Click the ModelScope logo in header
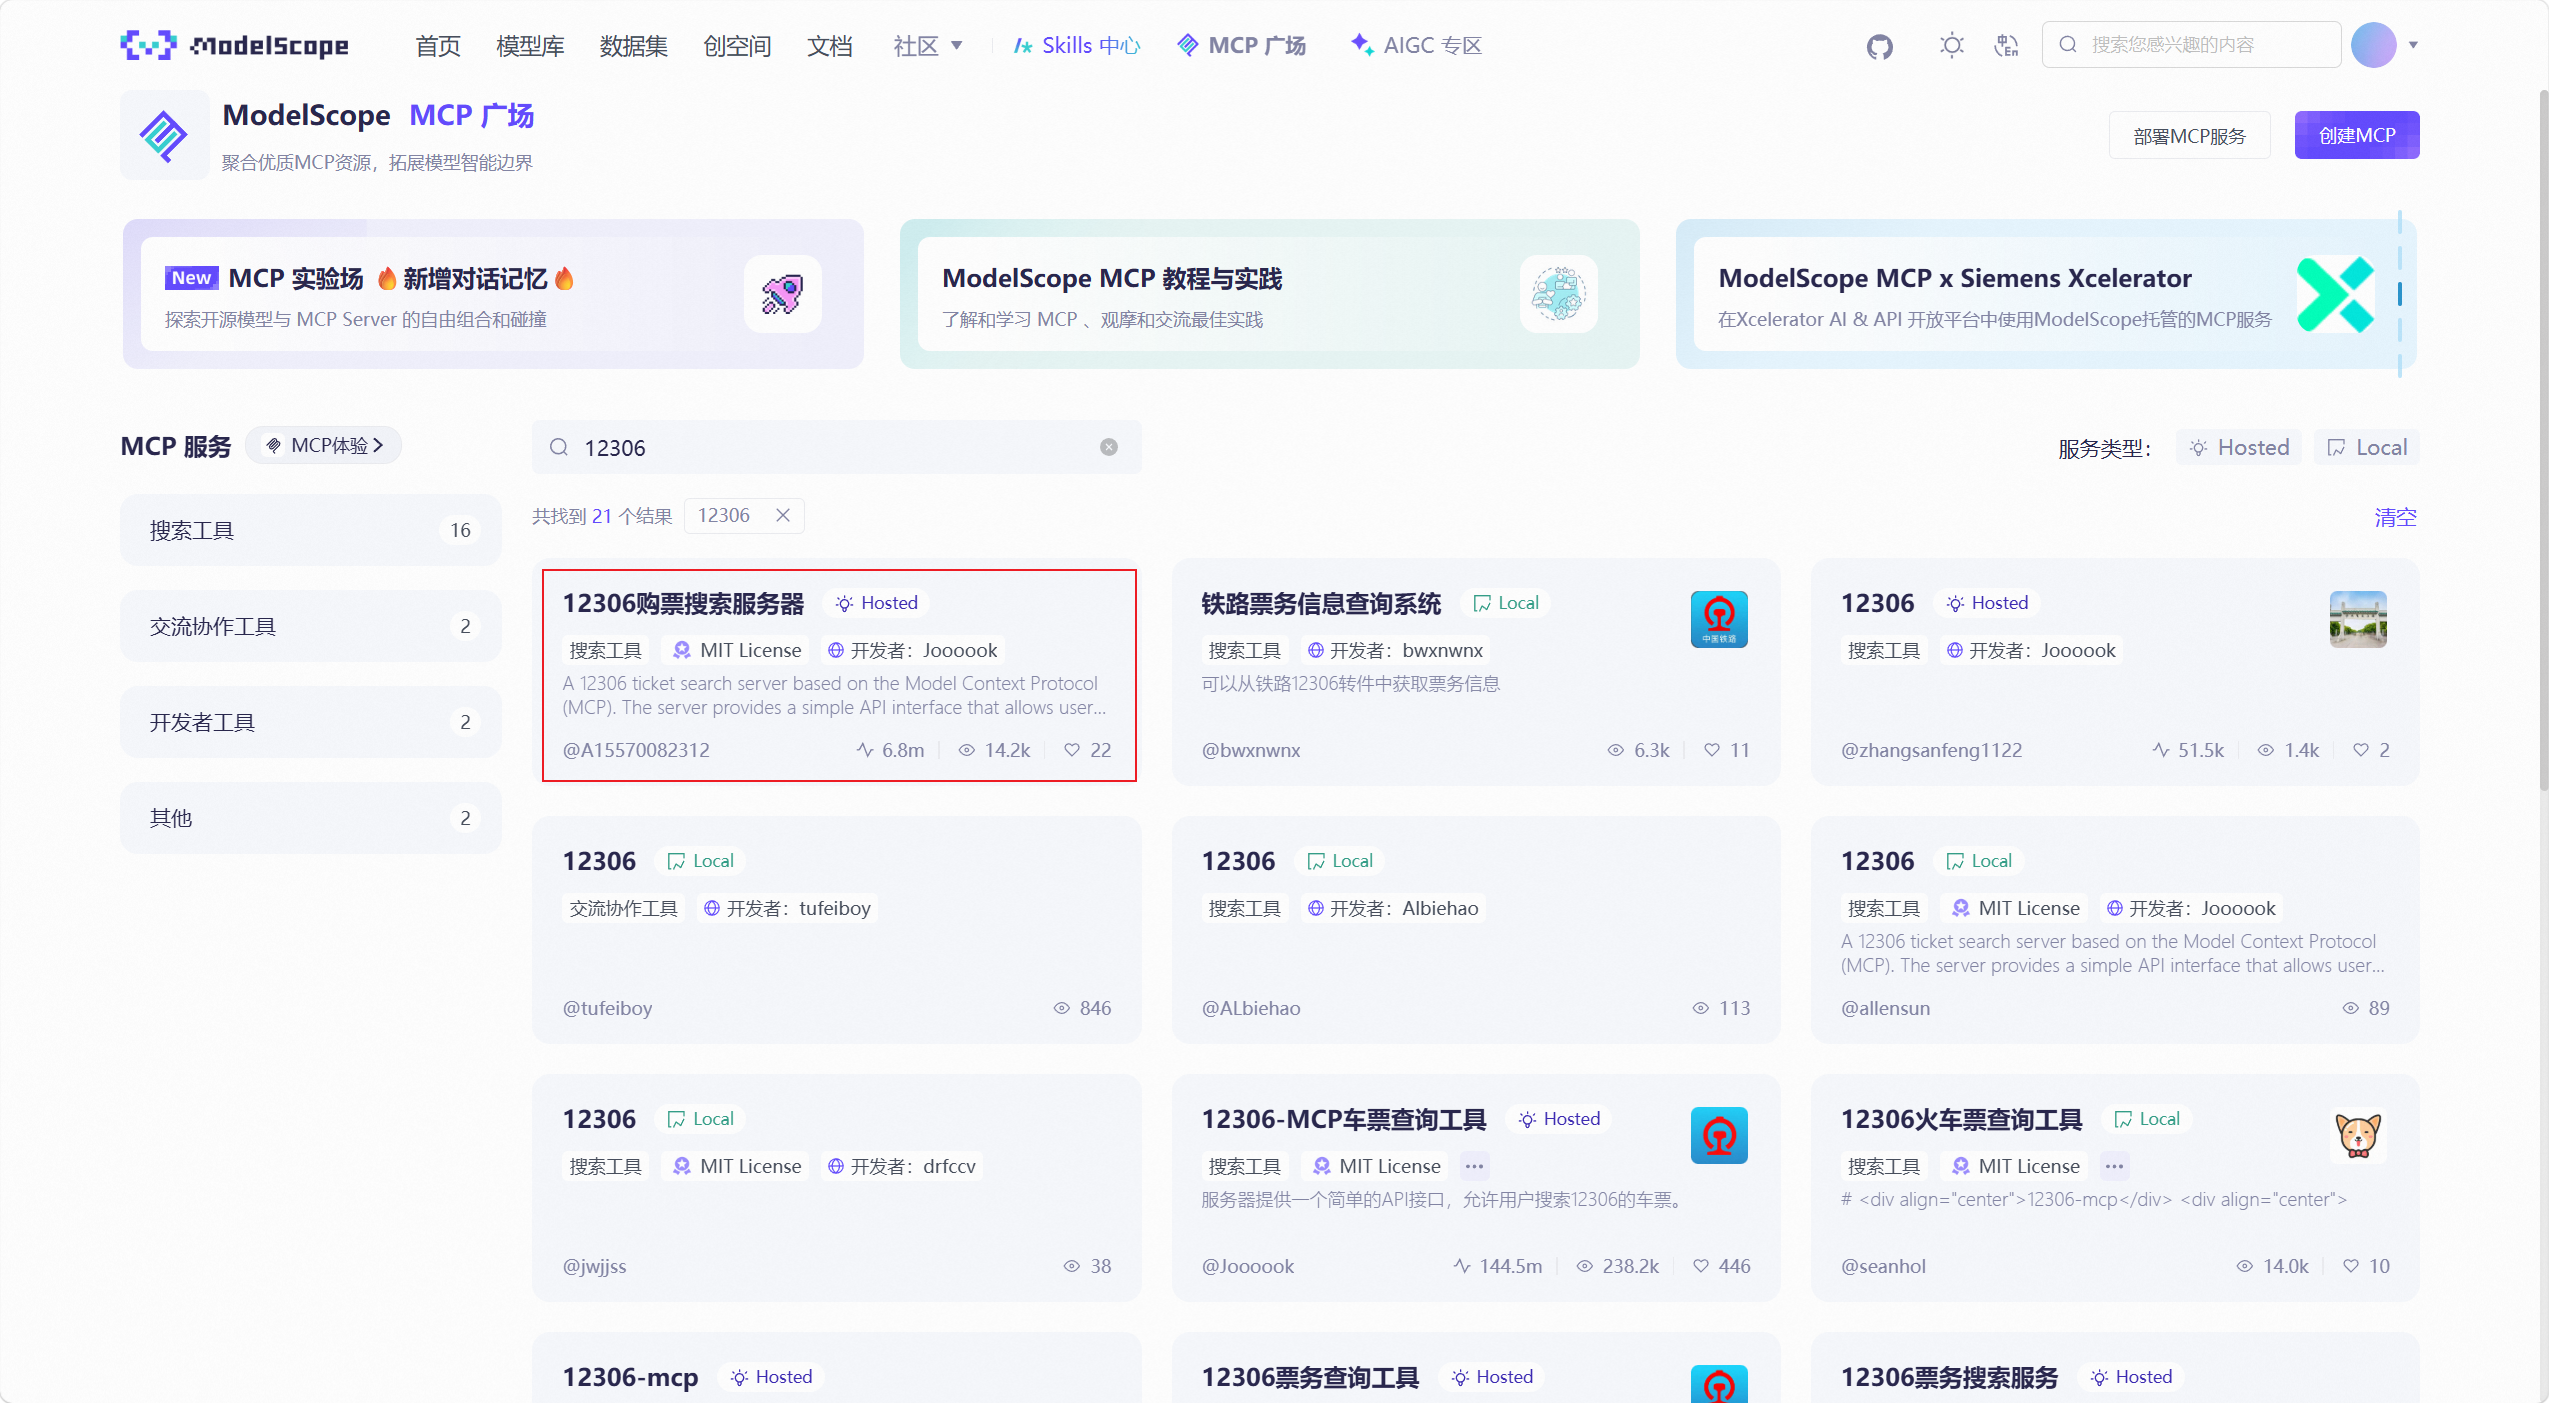The image size is (2549, 1403). coord(234,45)
